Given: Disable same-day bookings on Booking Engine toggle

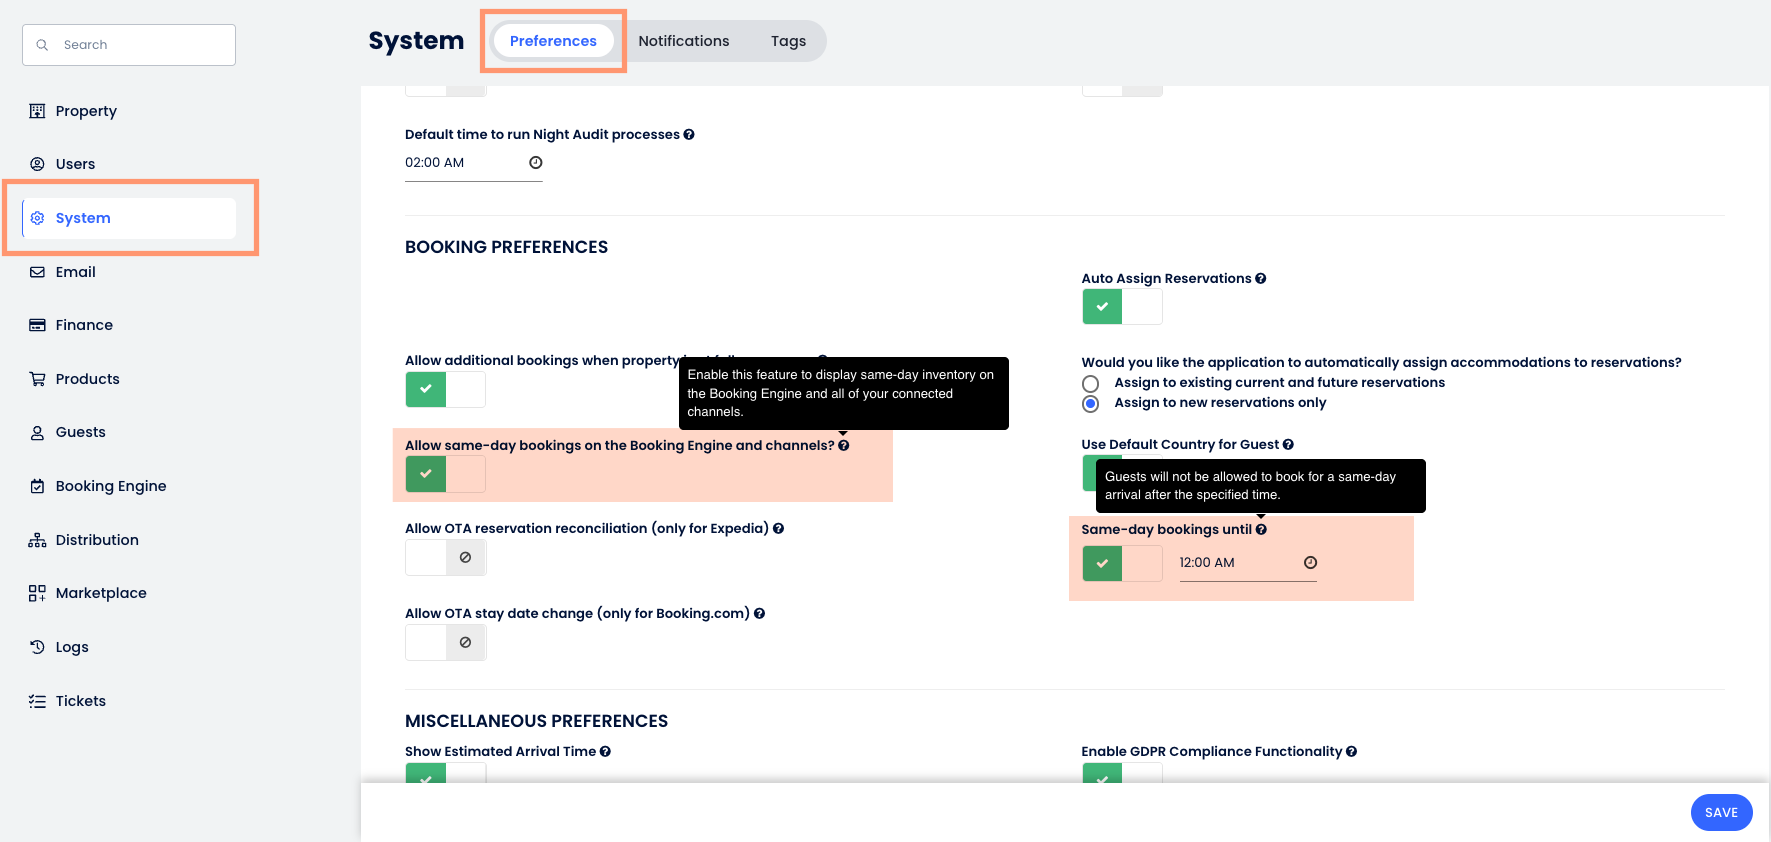Looking at the screenshot, I should pos(445,474).
